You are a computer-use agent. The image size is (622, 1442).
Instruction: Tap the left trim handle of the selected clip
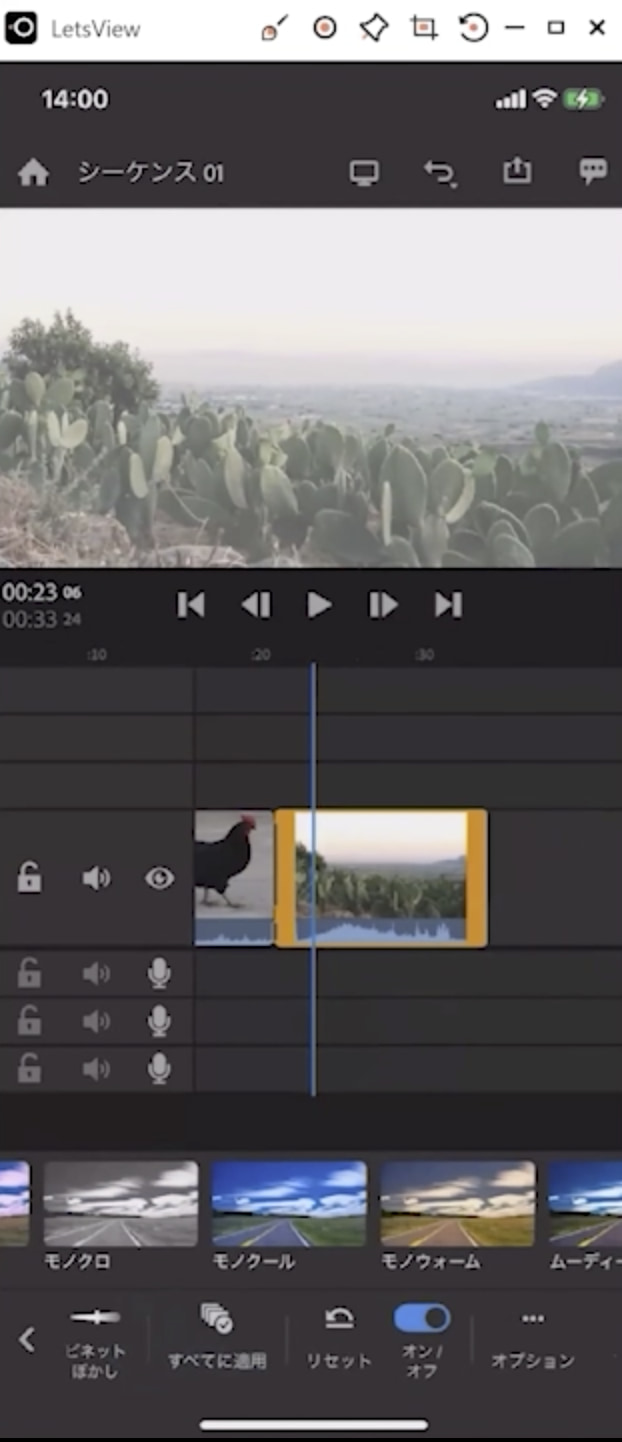coord(285,878)
